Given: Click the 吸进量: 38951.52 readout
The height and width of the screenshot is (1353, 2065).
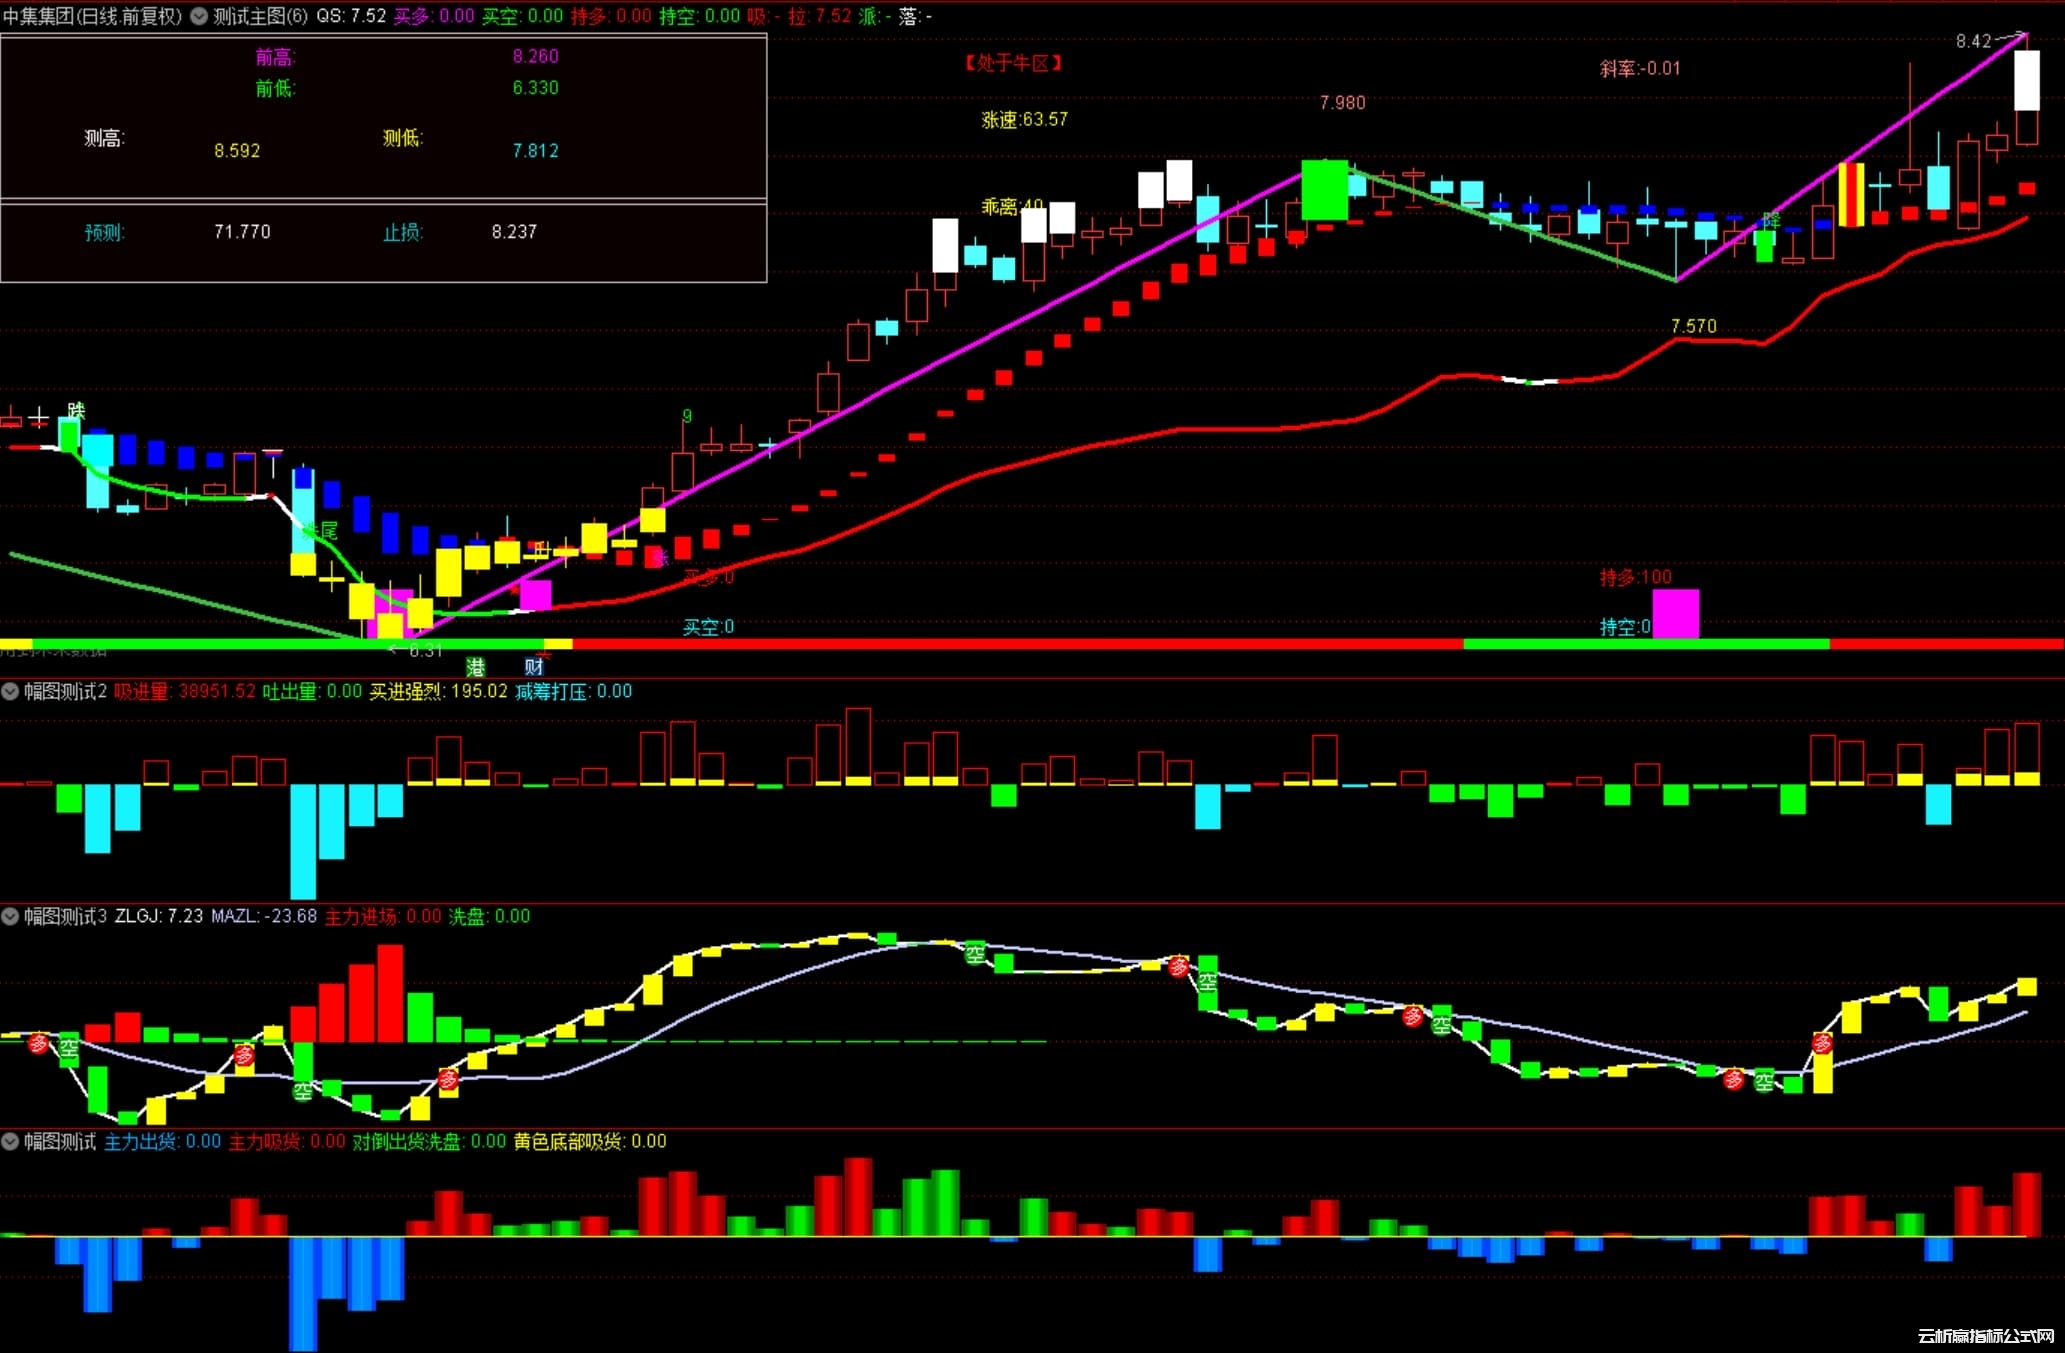Looking at the screenshot, I should click(x=185, y=691).
